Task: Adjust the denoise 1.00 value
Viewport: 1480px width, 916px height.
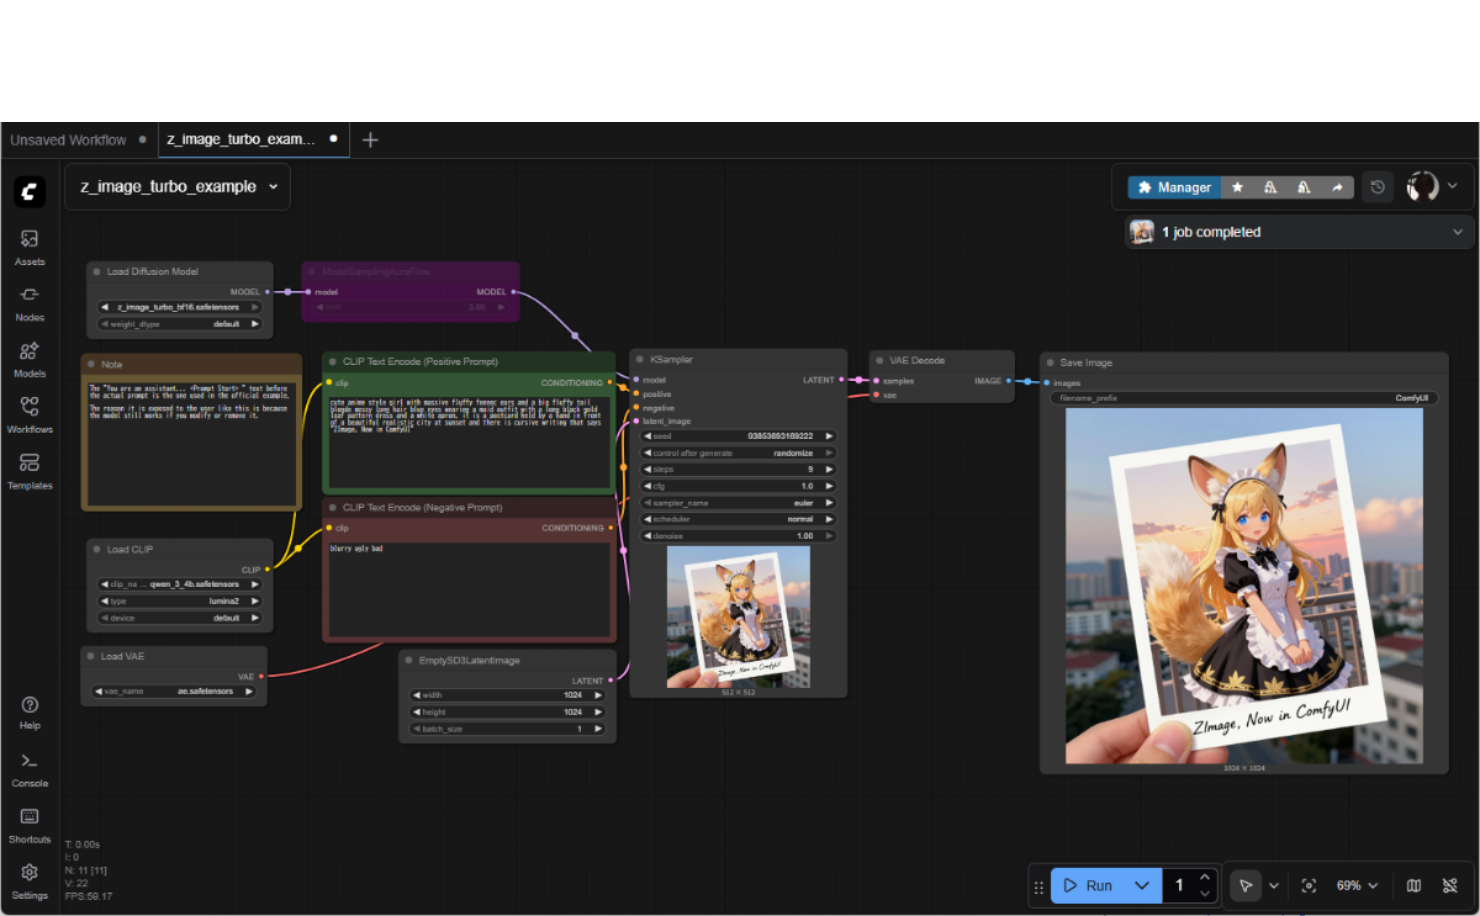Action: coord(738,536)
